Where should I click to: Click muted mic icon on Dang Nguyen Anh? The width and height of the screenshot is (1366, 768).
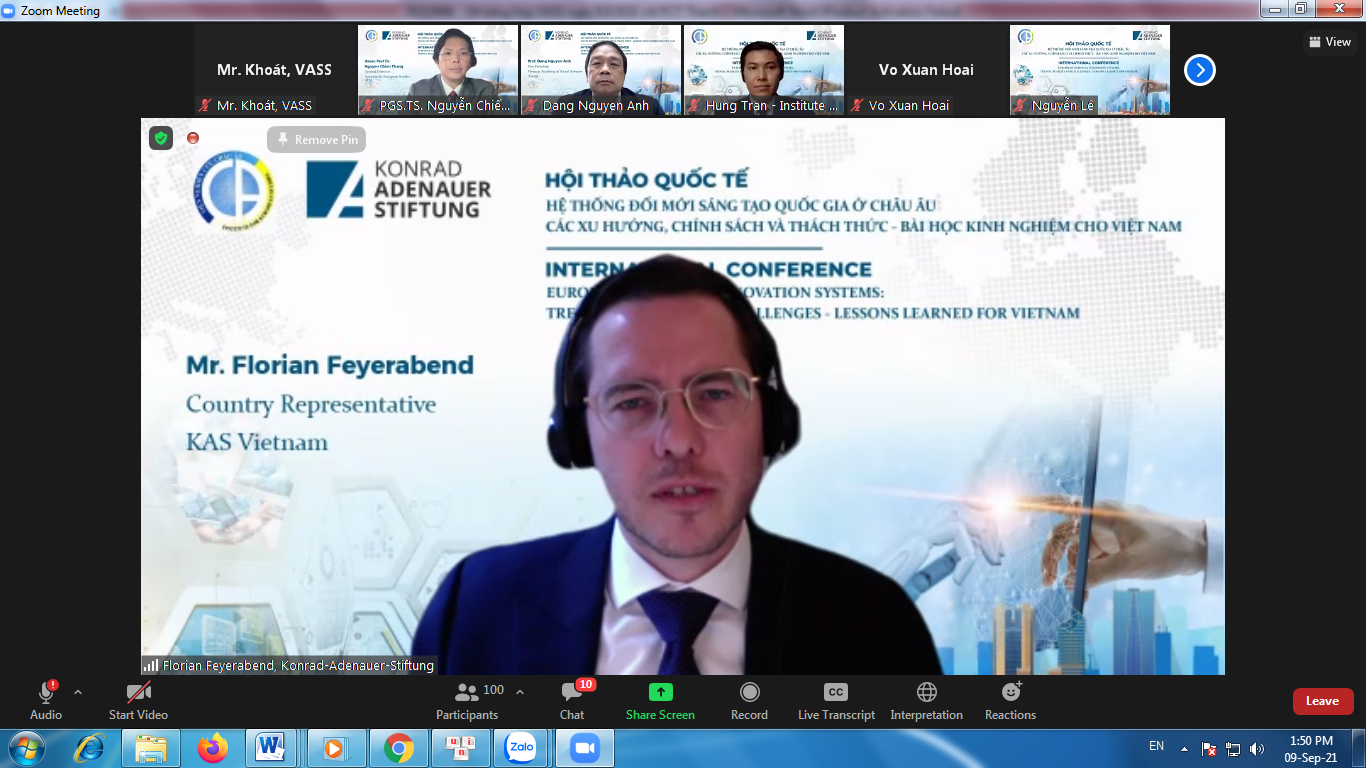click(532, 105)
